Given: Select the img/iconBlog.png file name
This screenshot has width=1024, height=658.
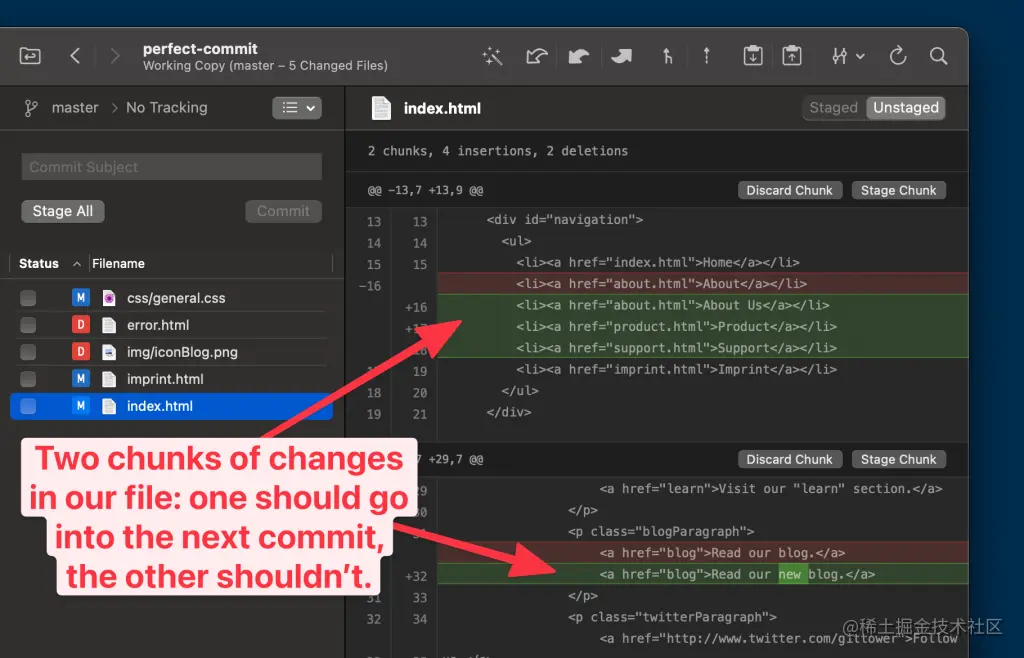Looking at the screenshot, I should click(182, 352).
